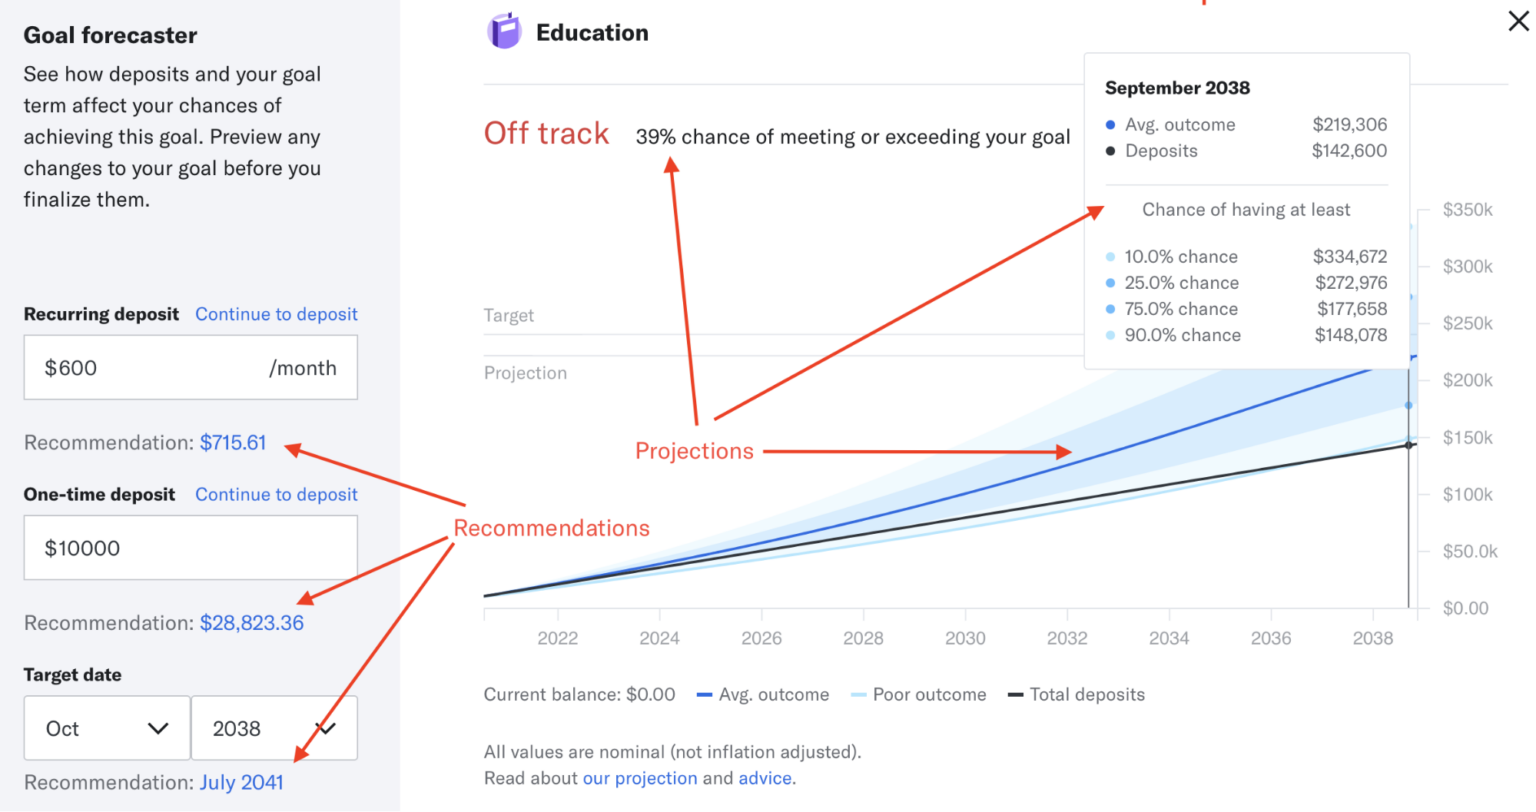Click the 2030 label on the chart axis

(965, 638)
